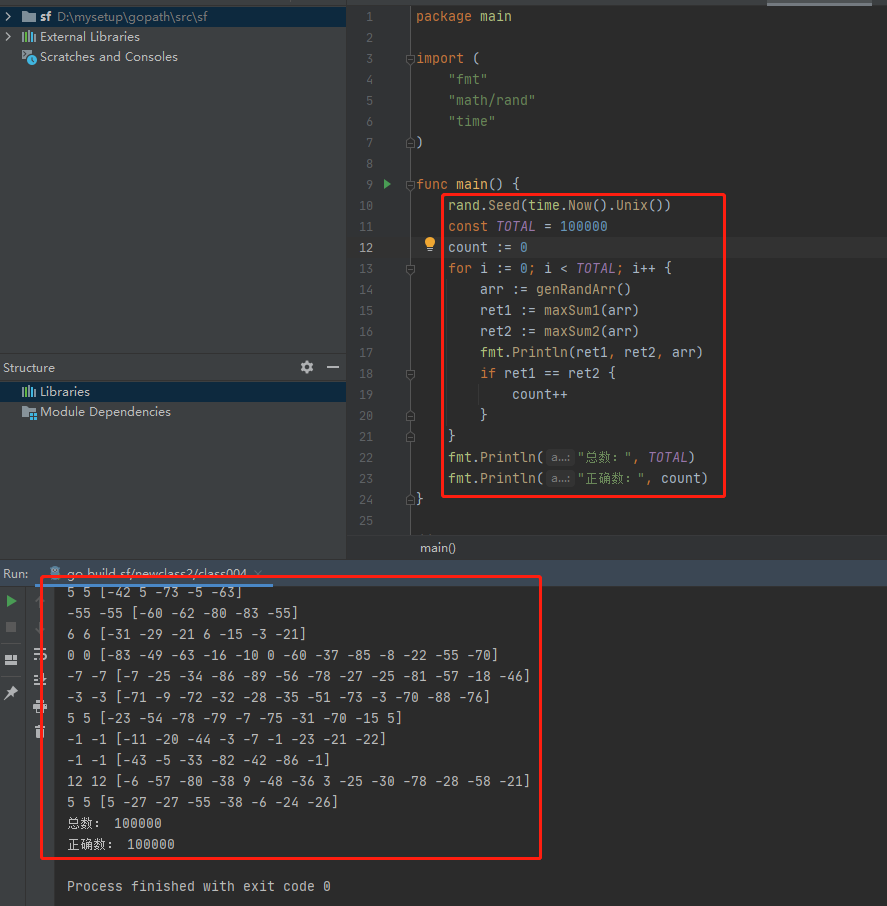Viewport: 887px width, 906px height.
Task: Click "math/rand" import string in the editor
Action: (492, 101)
